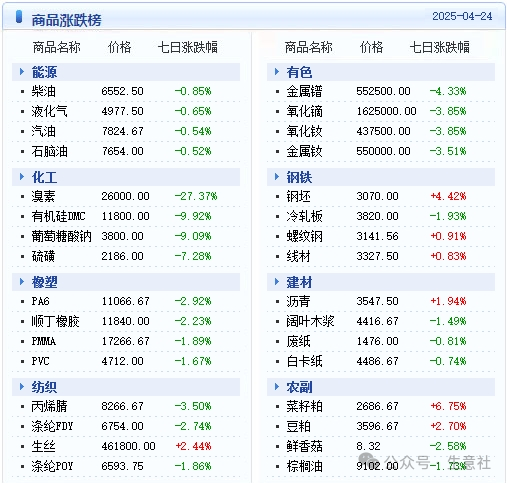Click the 七日涨跌幅 header in left column

[188, 47]
